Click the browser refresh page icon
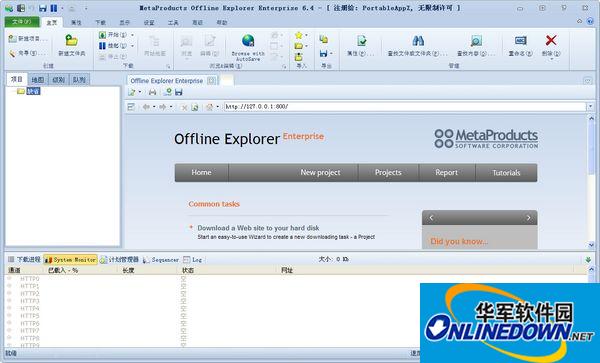600x363 pixels. tap(195, 107)
